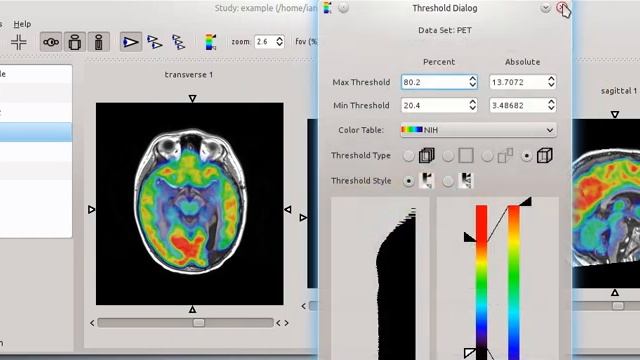Click the zoom value field showing 2.6

(264, 42)
